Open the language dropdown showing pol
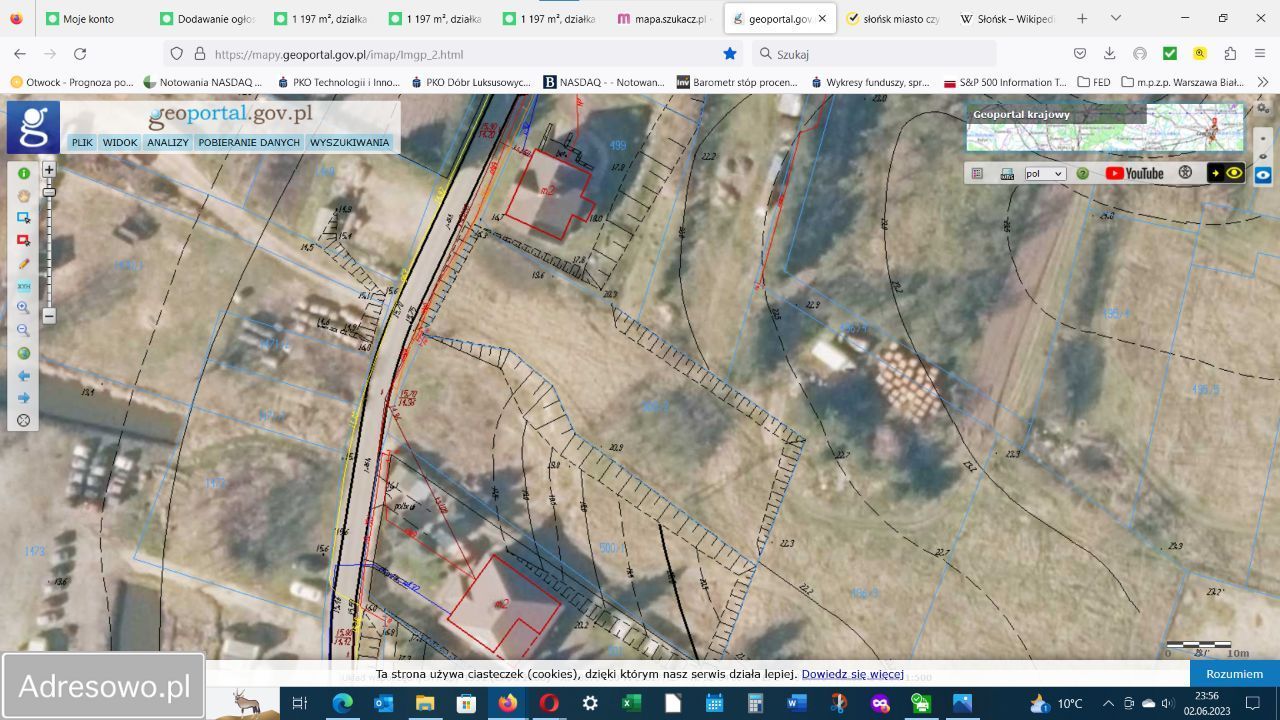Viewport: 1280px width, 720px height. 1045,173
